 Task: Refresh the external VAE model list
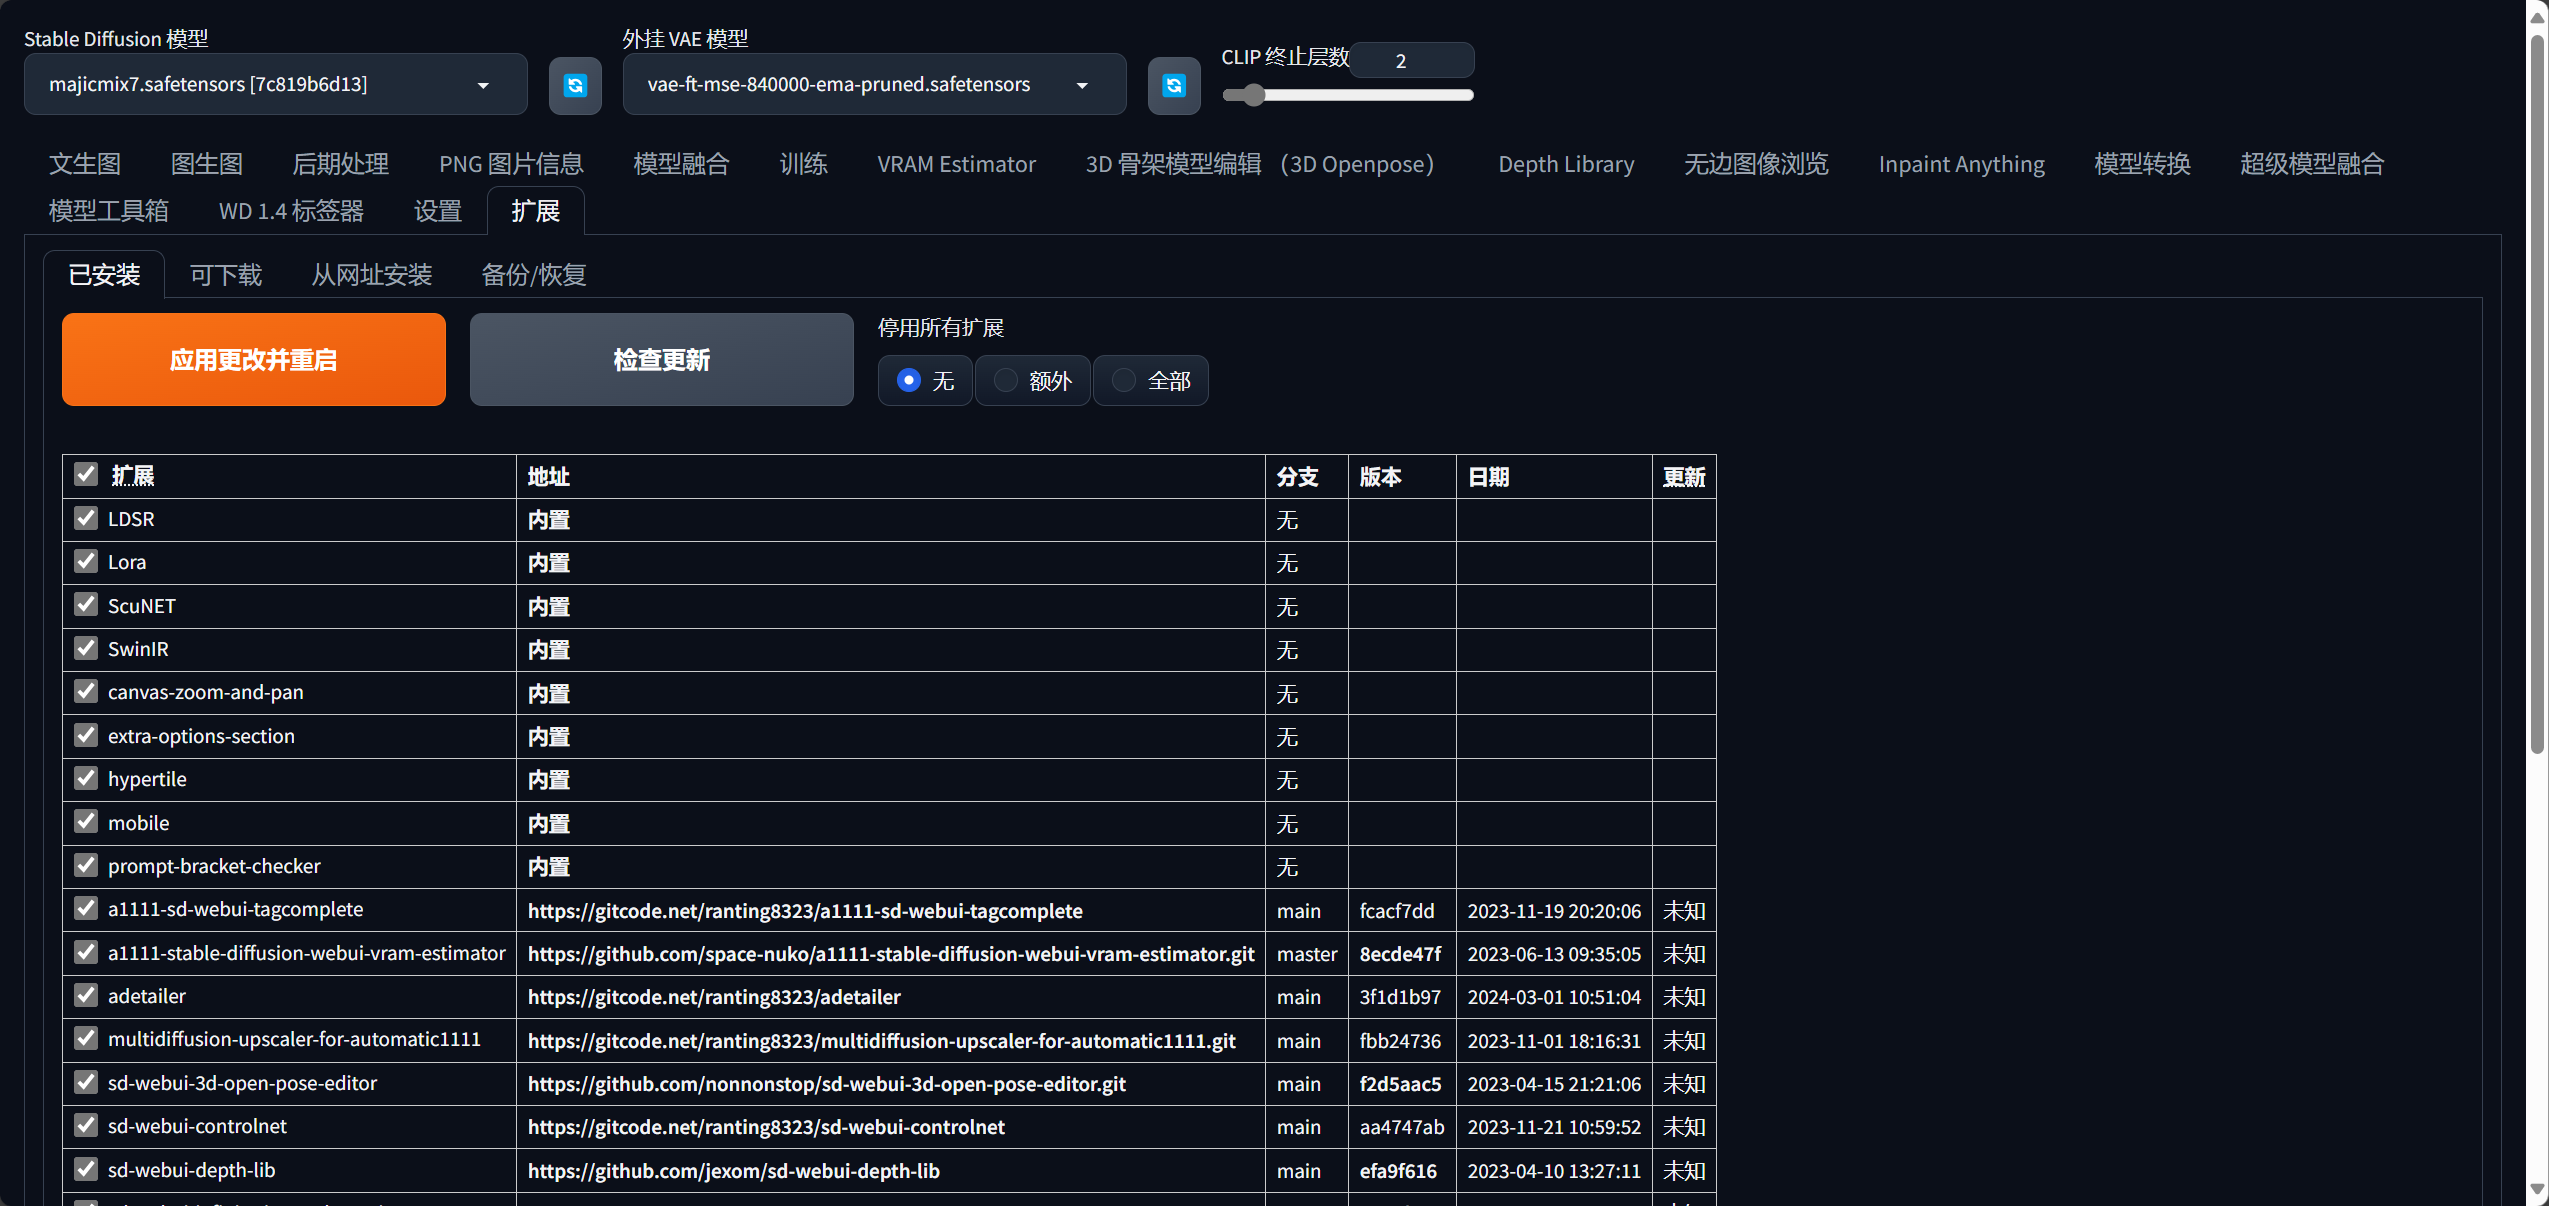point(1173,86)
